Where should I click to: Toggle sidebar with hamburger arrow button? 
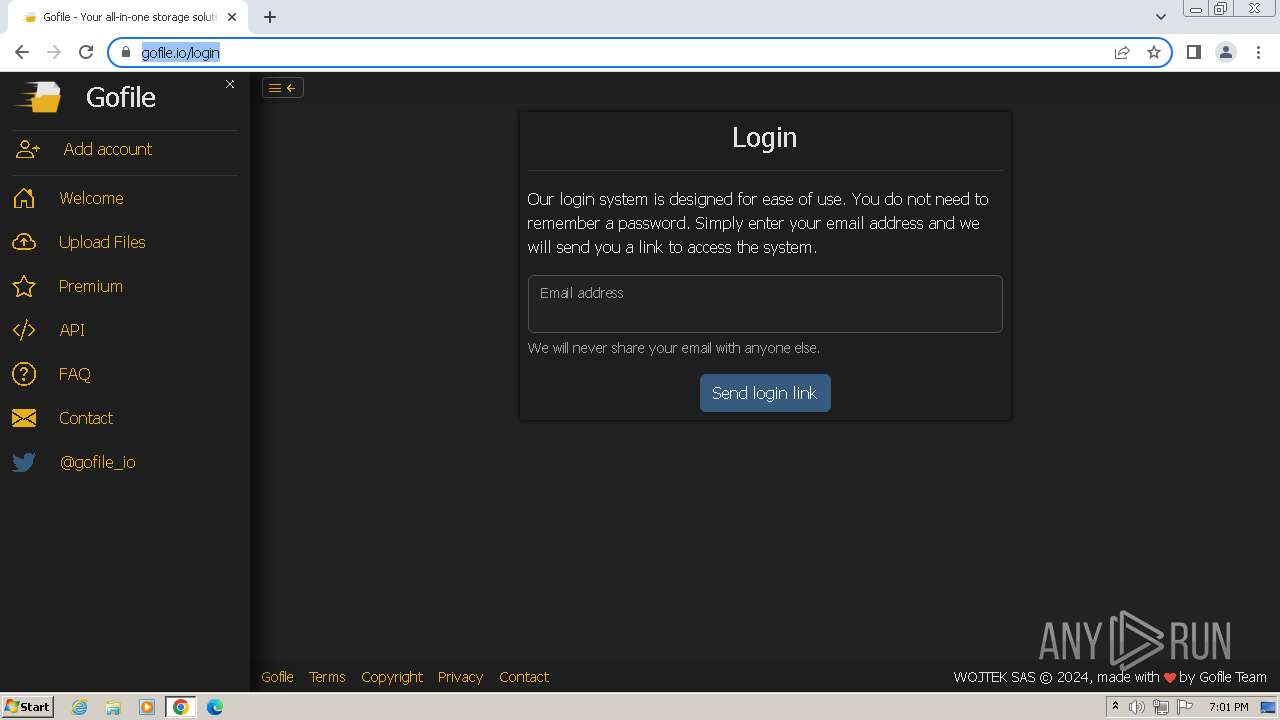pyautogui.click(x=283, y=88)
